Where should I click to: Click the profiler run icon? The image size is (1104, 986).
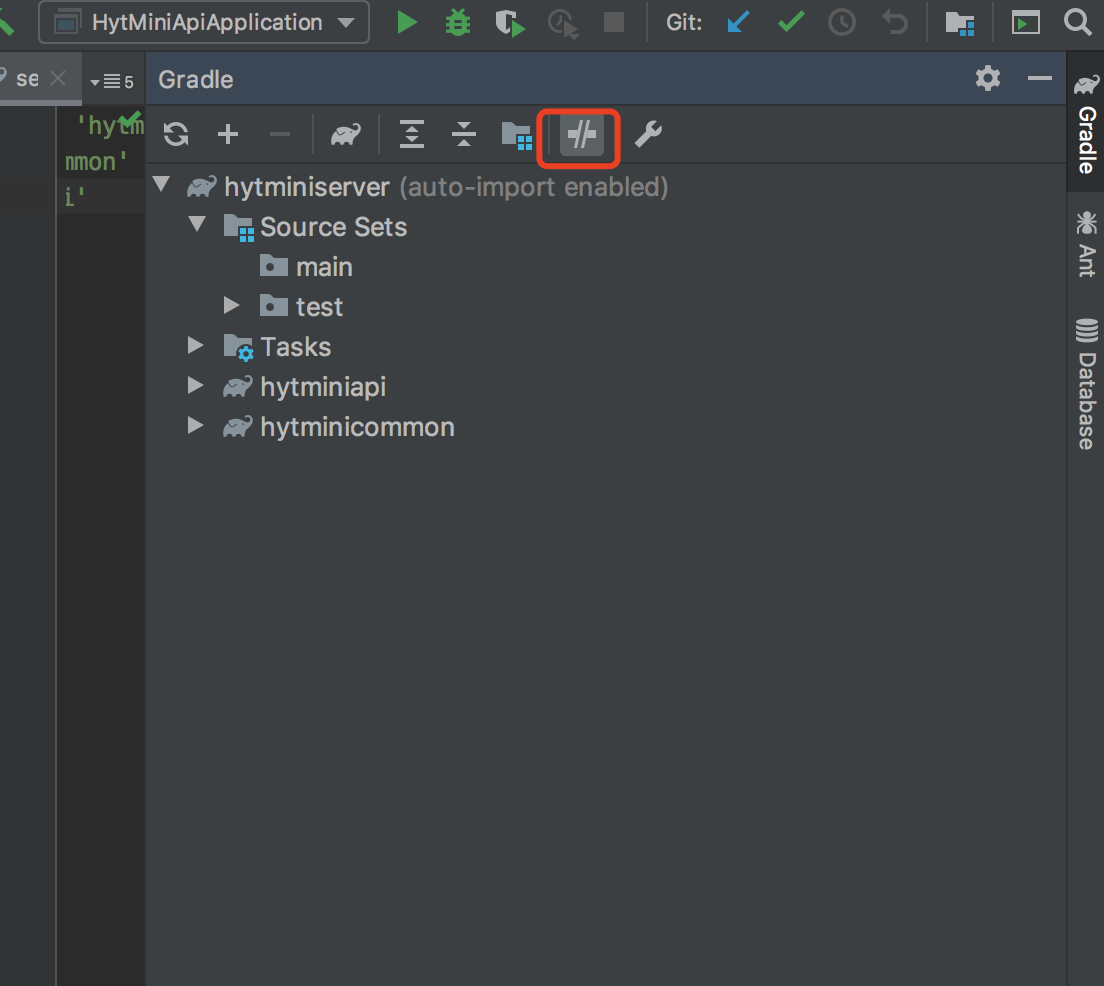(563, 23)
